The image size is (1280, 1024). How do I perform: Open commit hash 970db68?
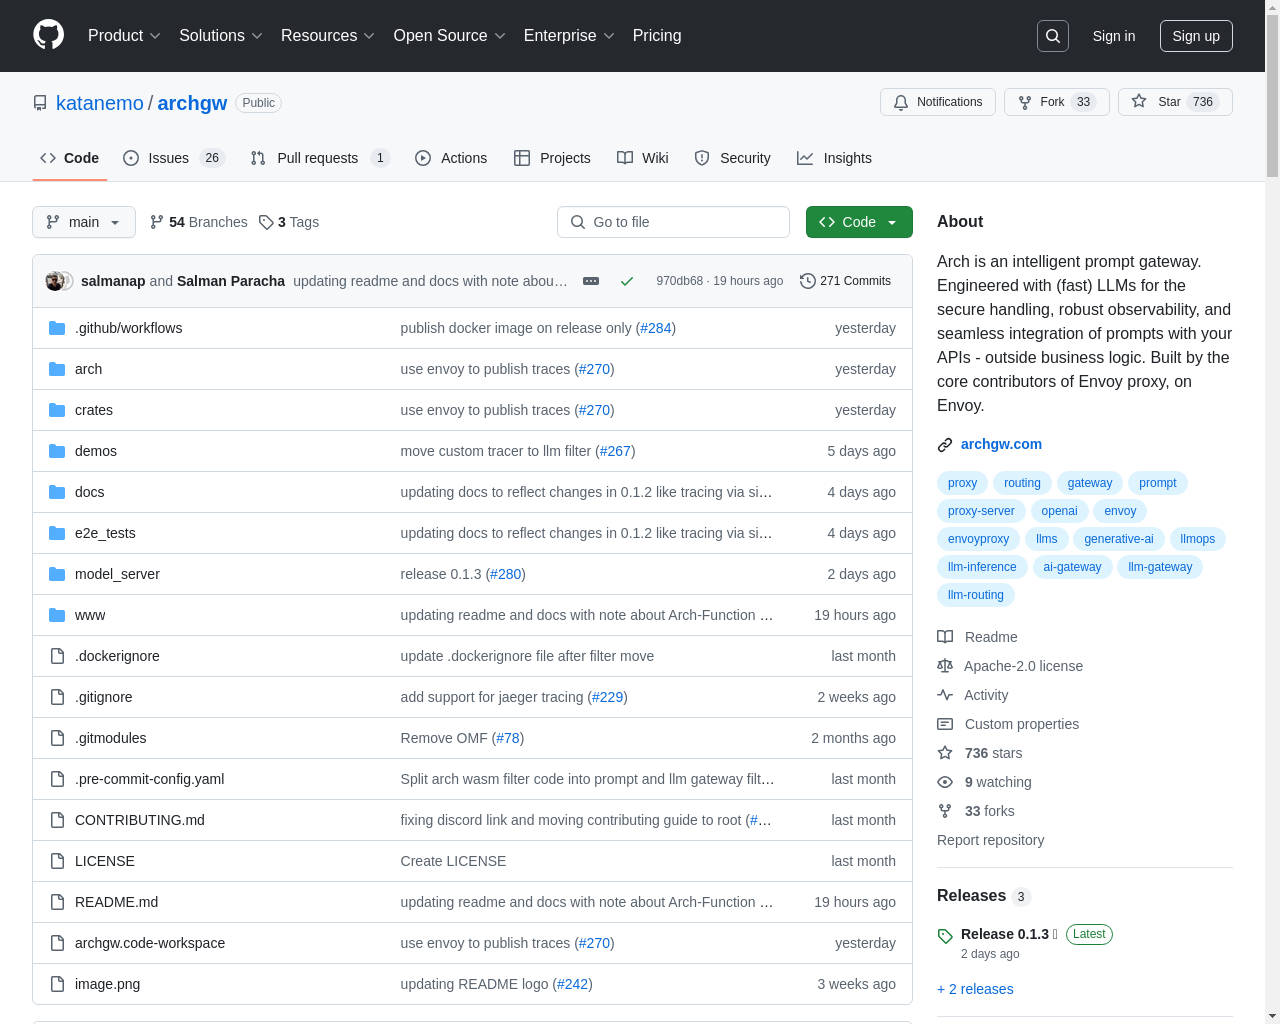pos(680,281)
